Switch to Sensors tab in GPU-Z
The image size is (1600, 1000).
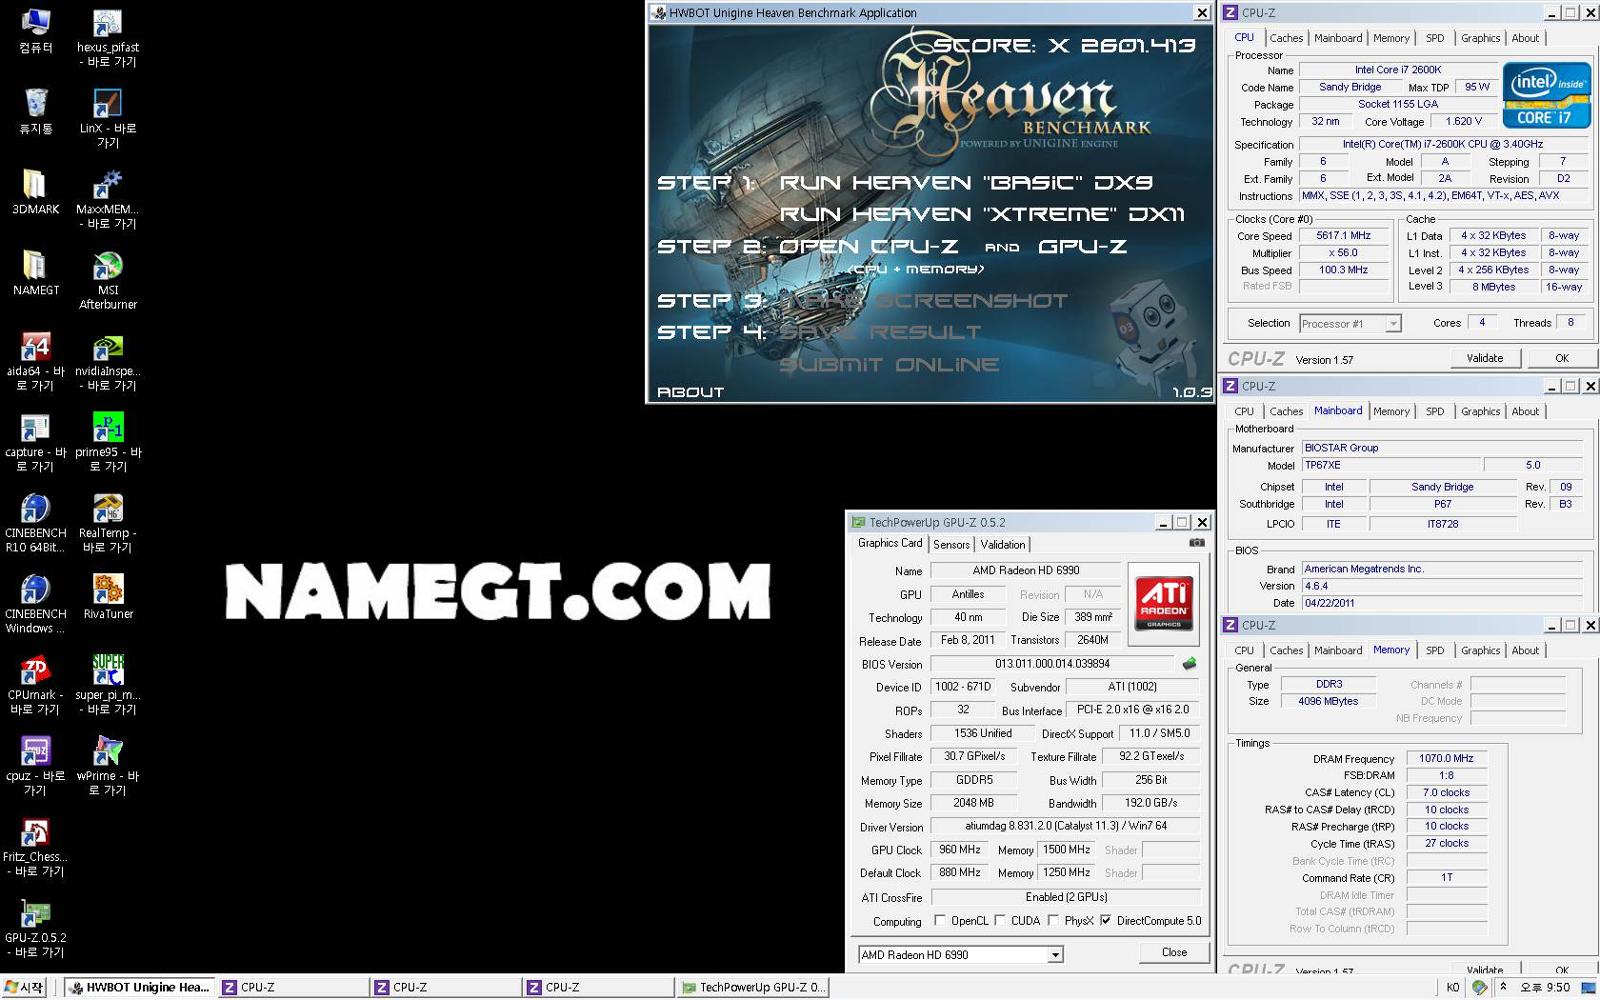951,545
